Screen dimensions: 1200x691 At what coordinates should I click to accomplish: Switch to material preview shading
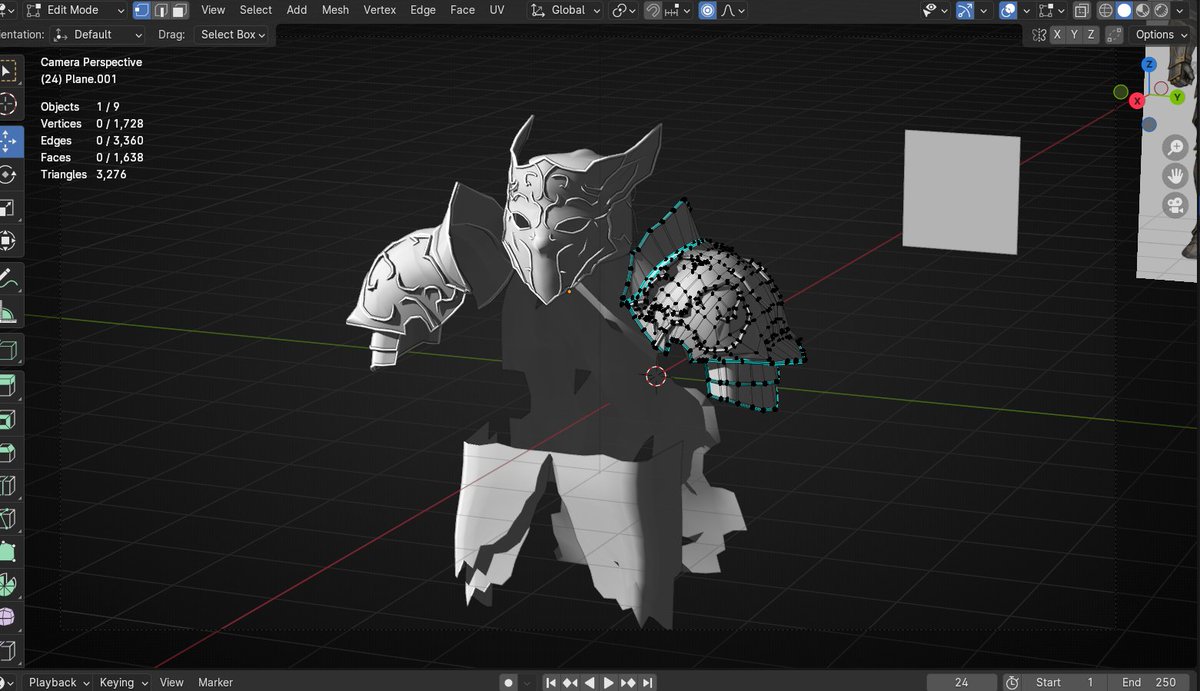pos(1144,10)
